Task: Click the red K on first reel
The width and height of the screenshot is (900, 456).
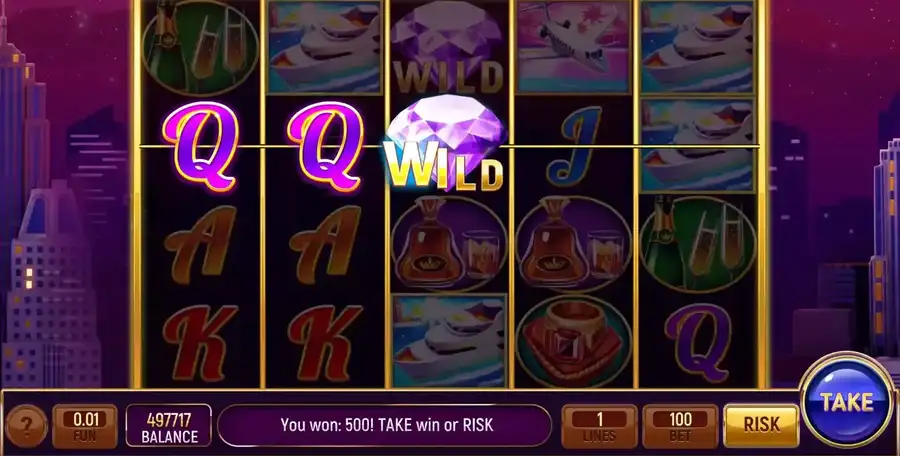Action: click(x=200, y=342)
